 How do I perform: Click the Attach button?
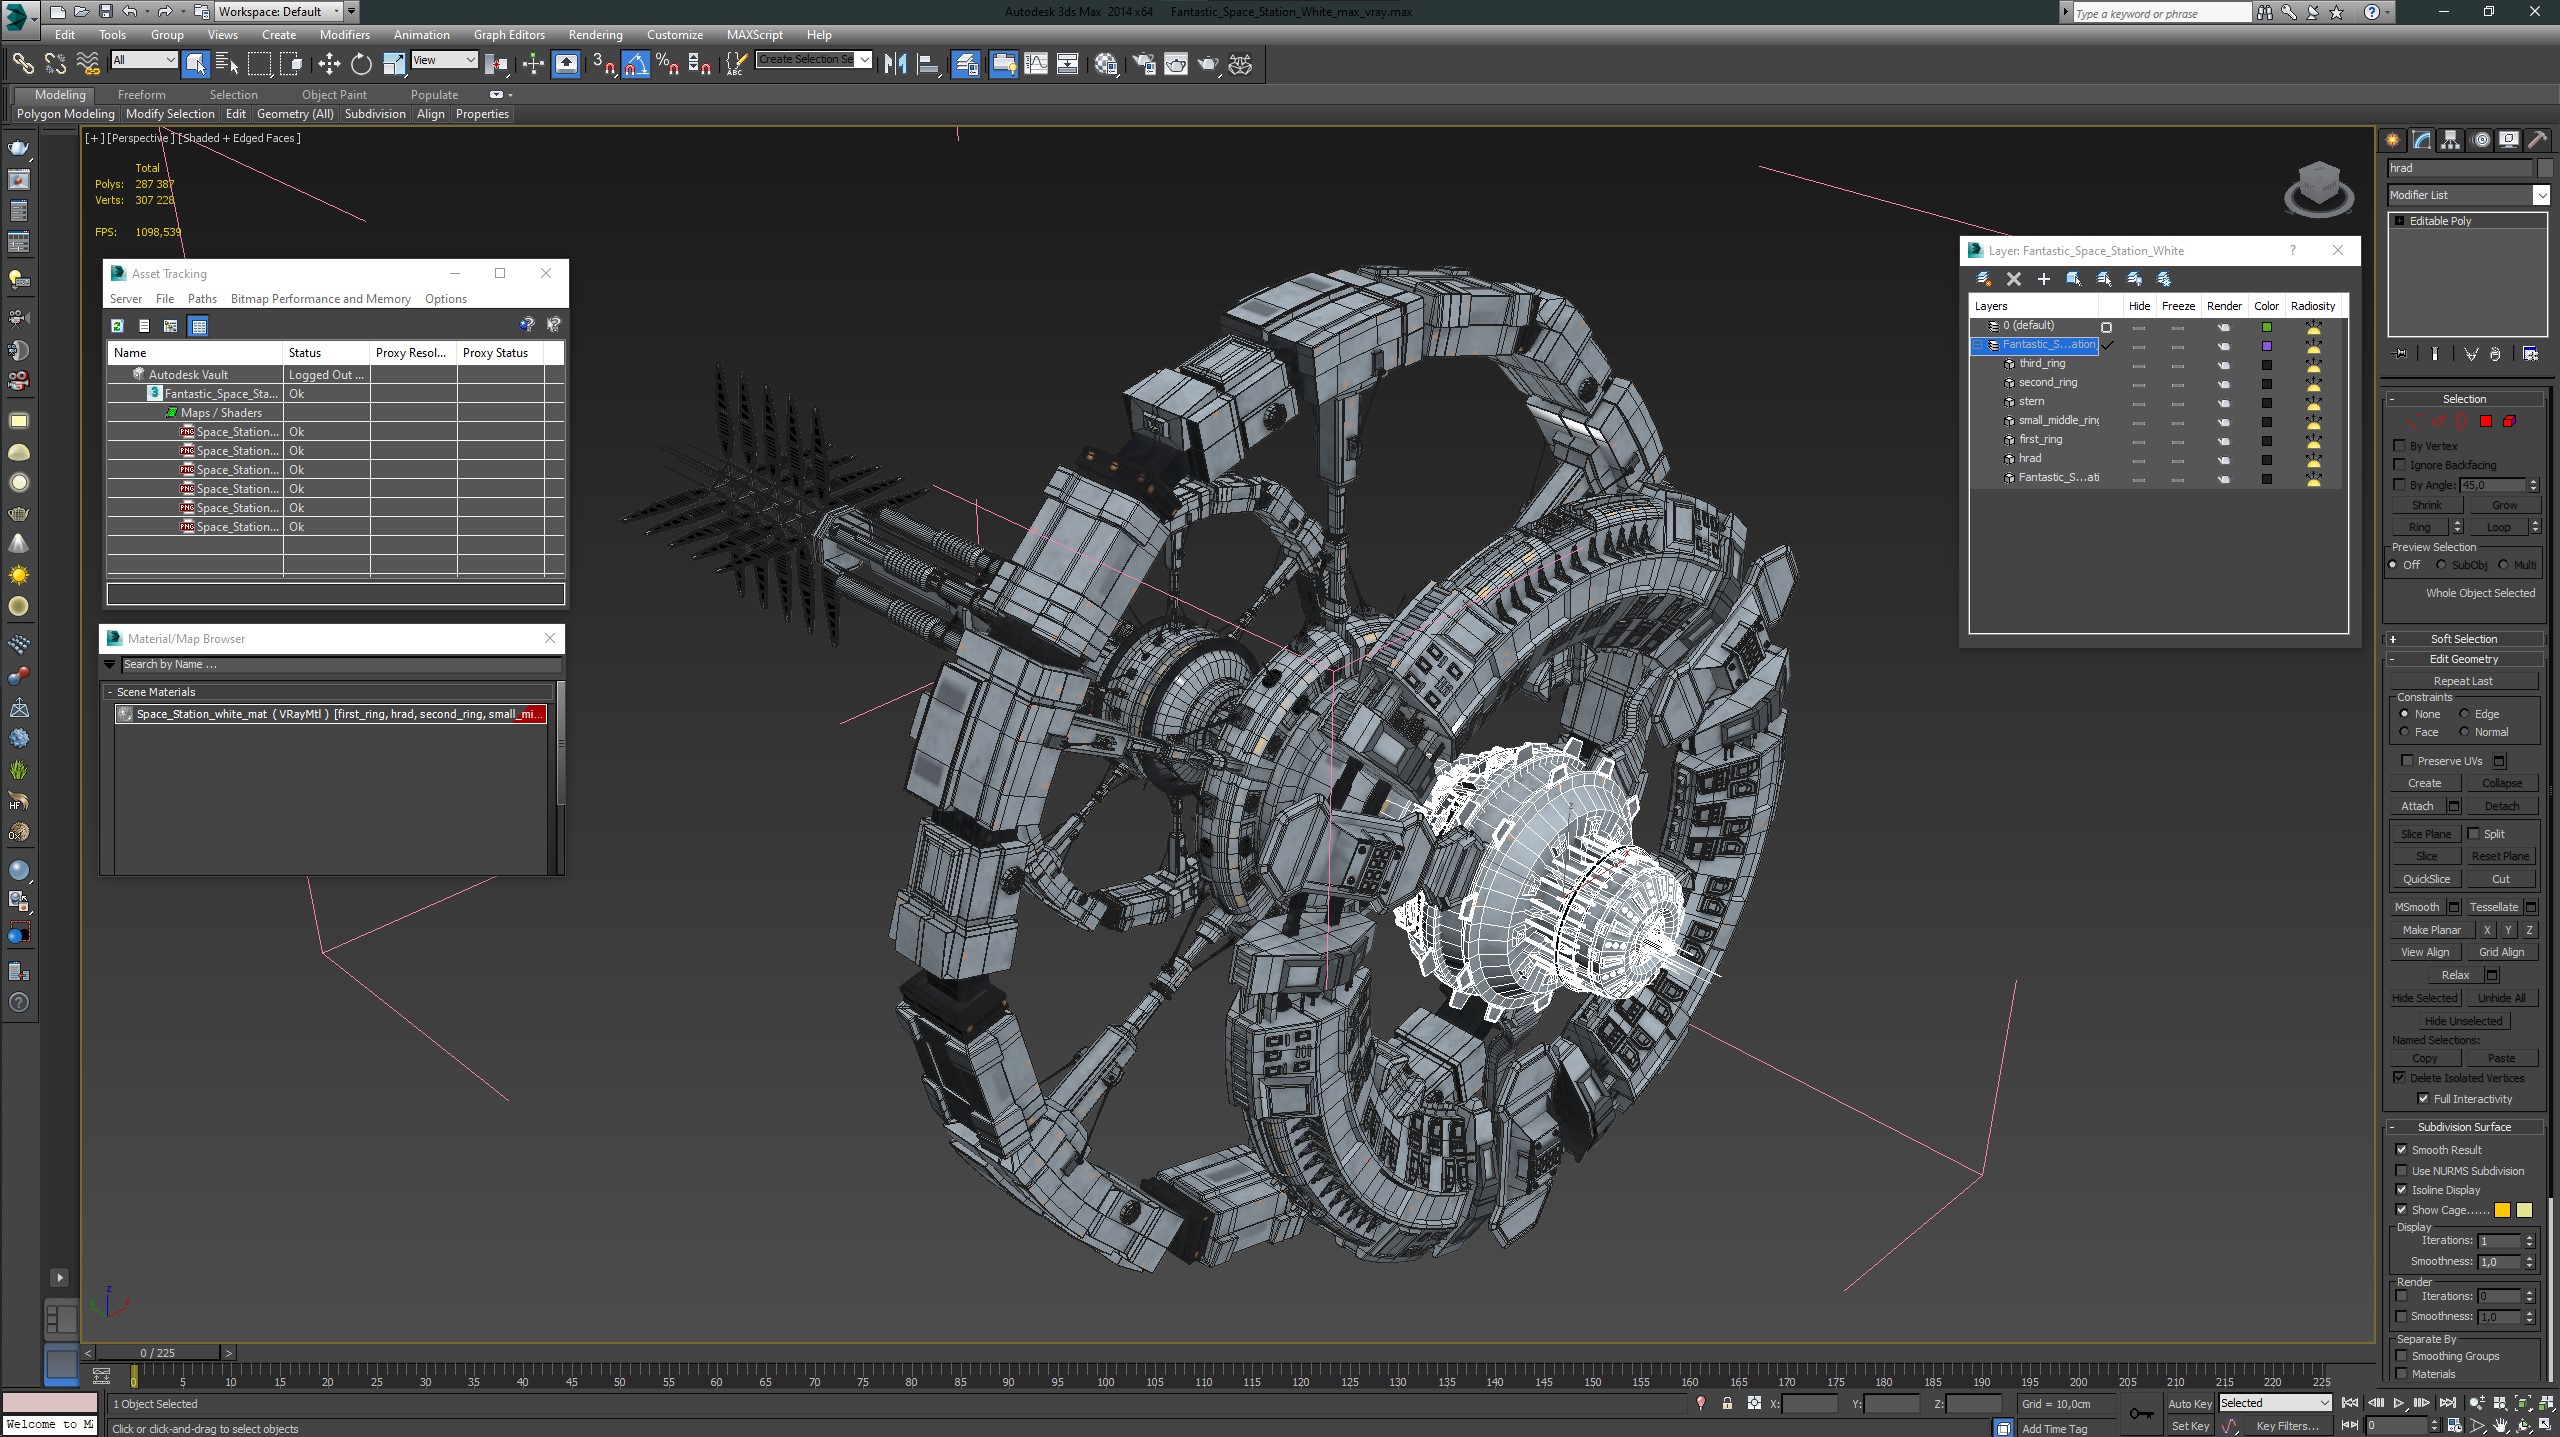(x=2417, y=806)
